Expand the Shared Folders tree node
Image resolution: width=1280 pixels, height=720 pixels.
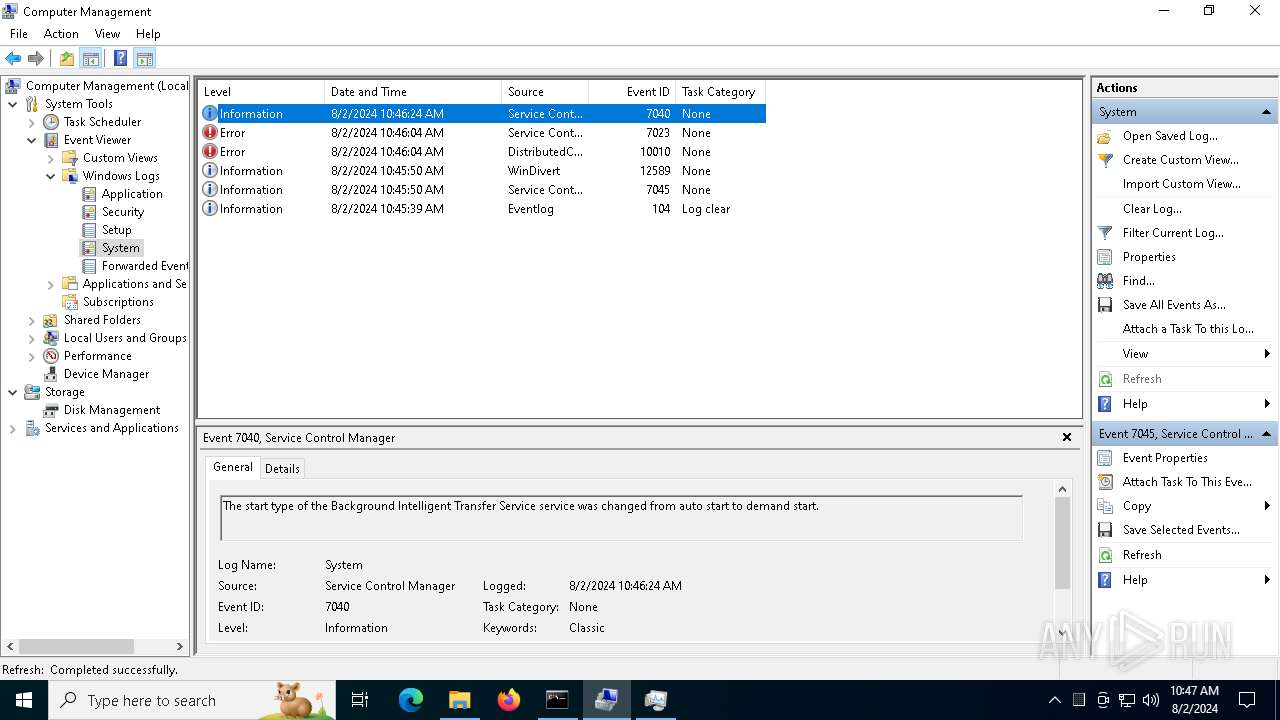coord(31,320)
